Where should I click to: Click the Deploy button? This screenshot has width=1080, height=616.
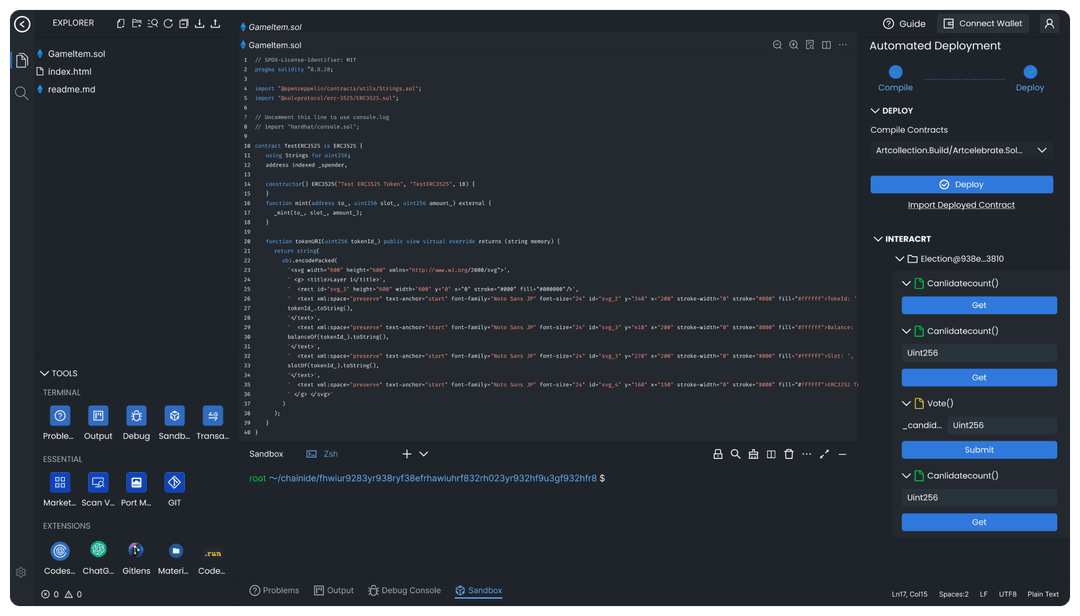click(961, 184)
